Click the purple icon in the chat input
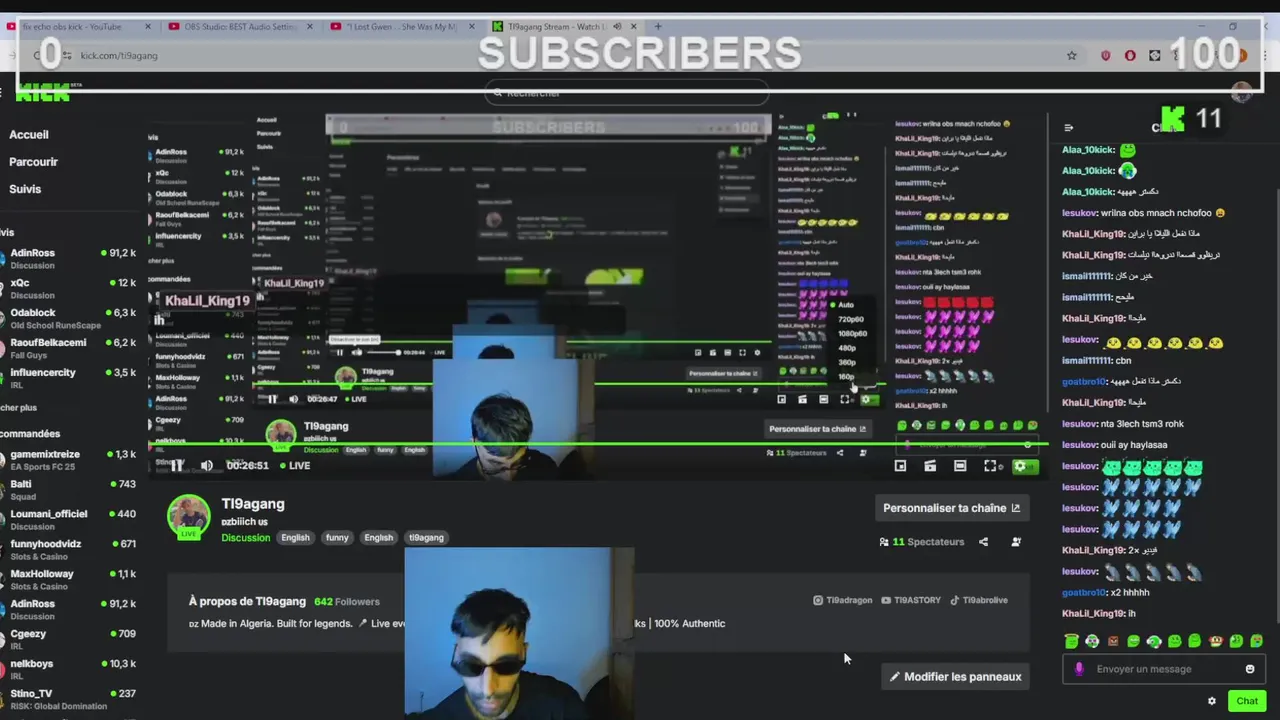The width and height of the screenshot is (1280, 720). point(1078,669)
